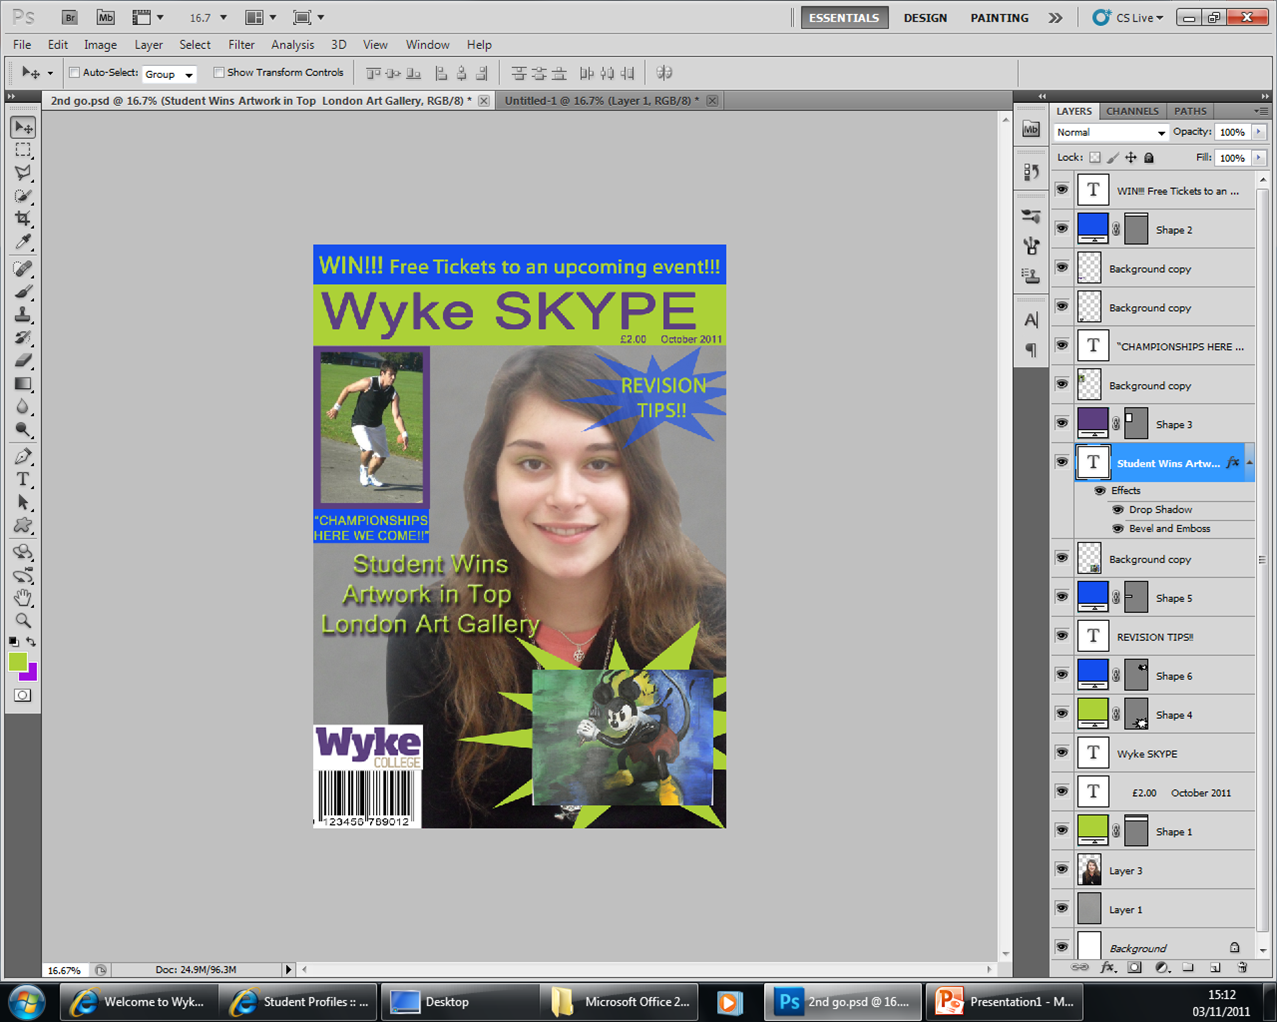
Task: Toggle Drop Shadow effect visibility
Action: (x=1118, y=510)
